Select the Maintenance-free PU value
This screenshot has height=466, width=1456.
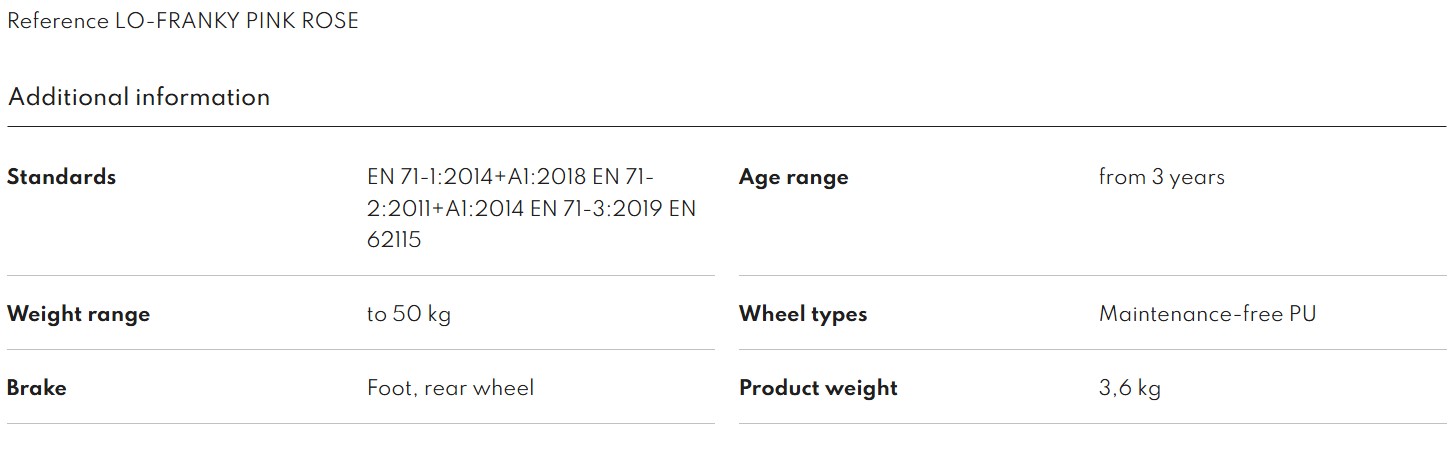click(1207, 314)
